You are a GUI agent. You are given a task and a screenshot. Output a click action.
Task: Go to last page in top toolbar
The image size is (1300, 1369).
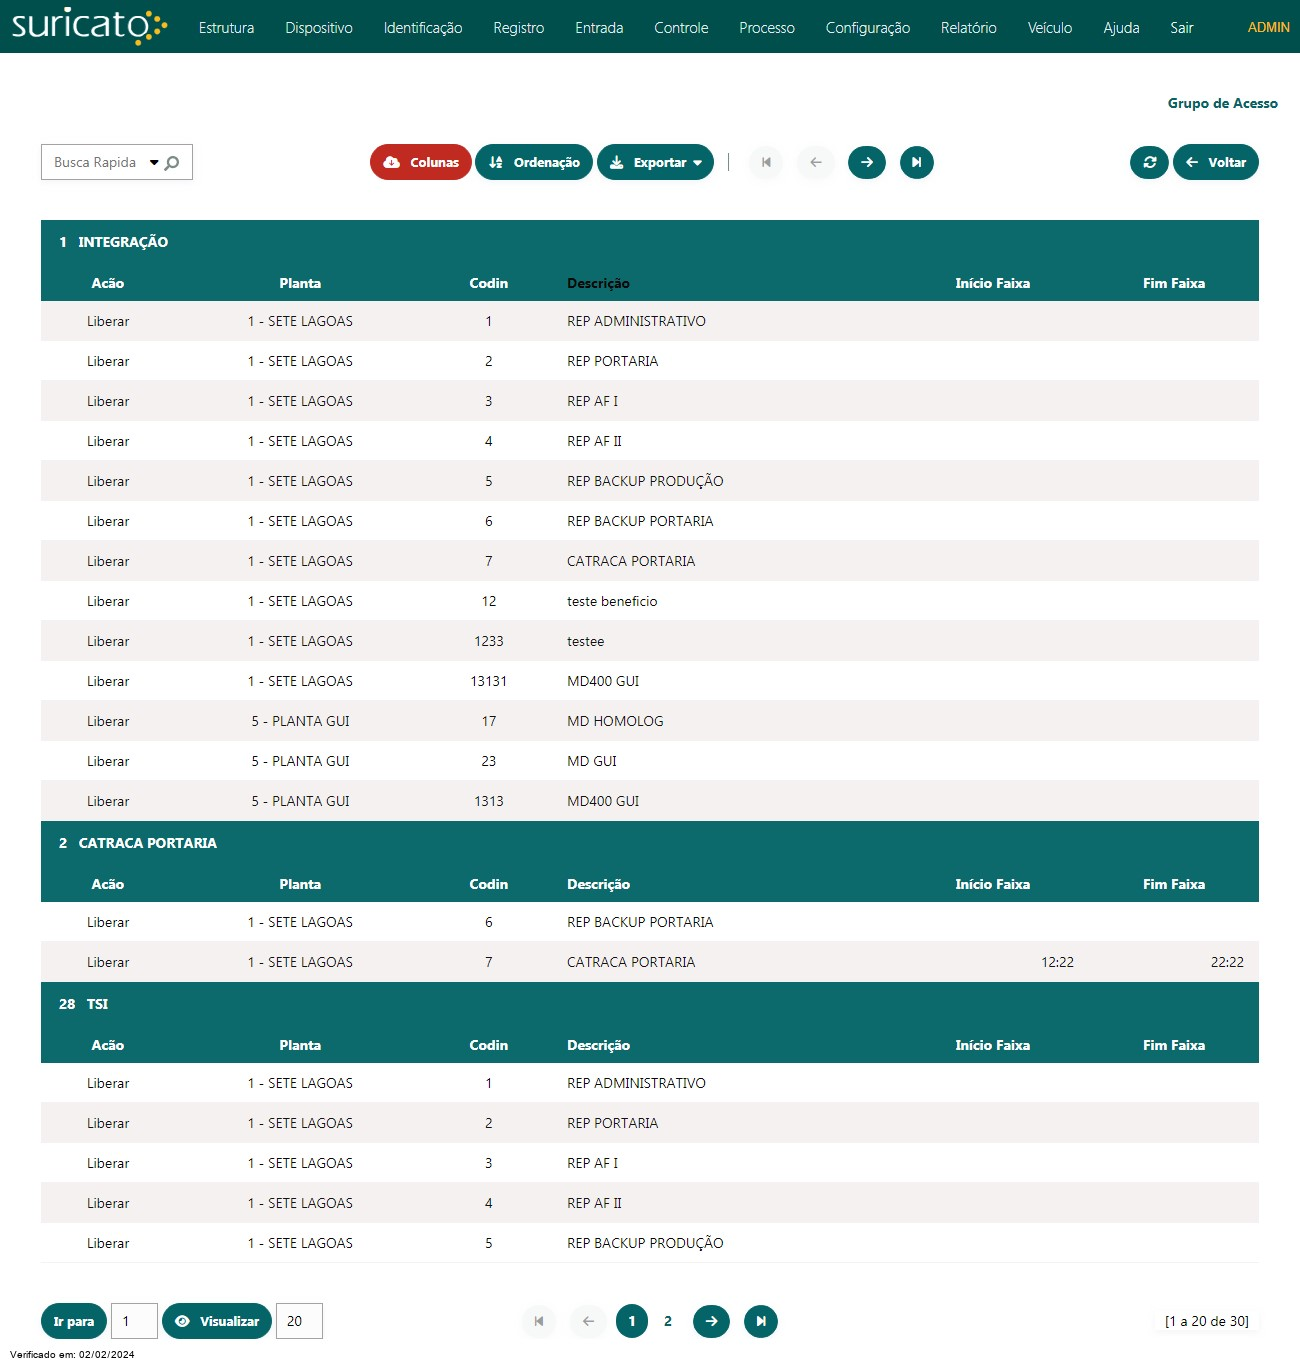[917, 162]
